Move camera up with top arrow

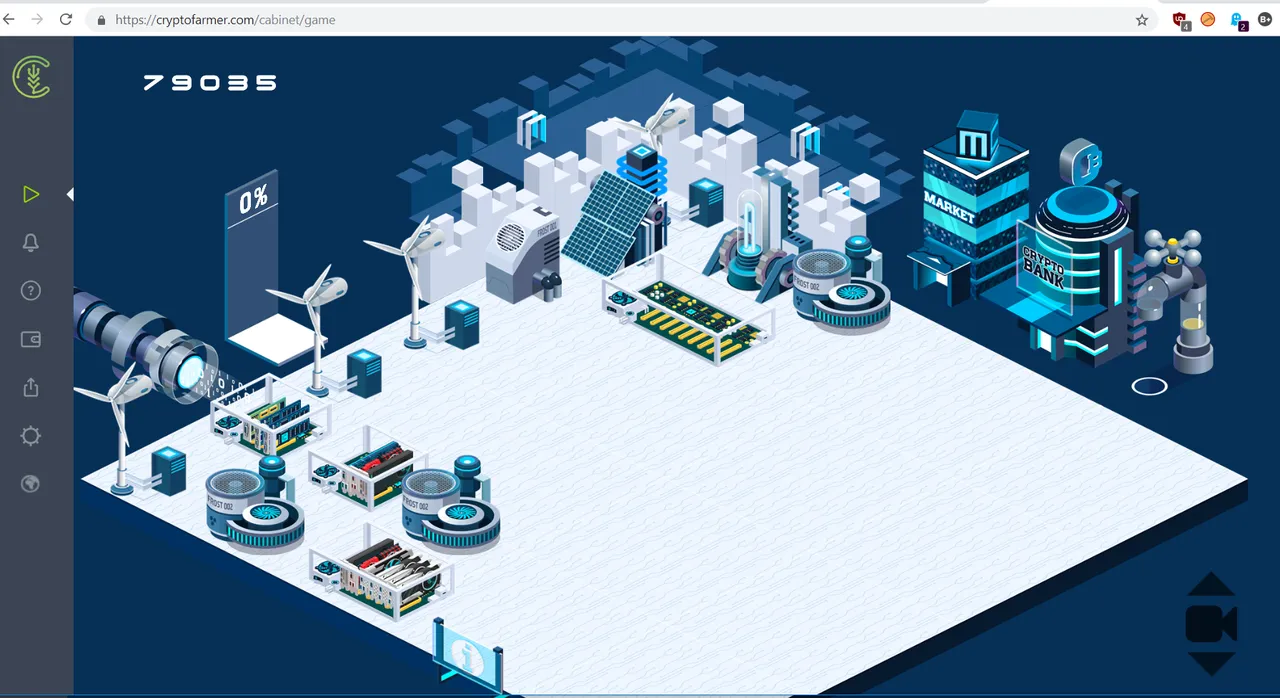(1211, 584)
